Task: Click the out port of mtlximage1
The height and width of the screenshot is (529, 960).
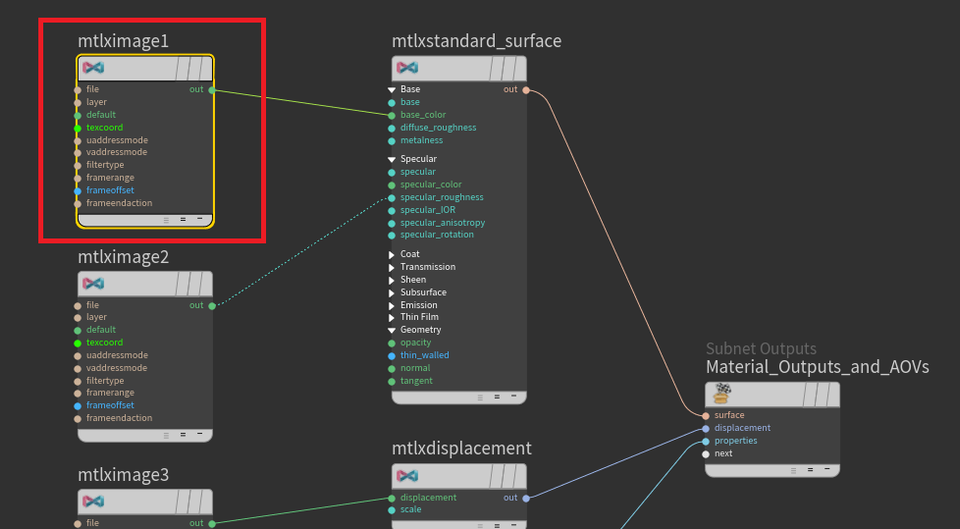Action: coord(212,90)
